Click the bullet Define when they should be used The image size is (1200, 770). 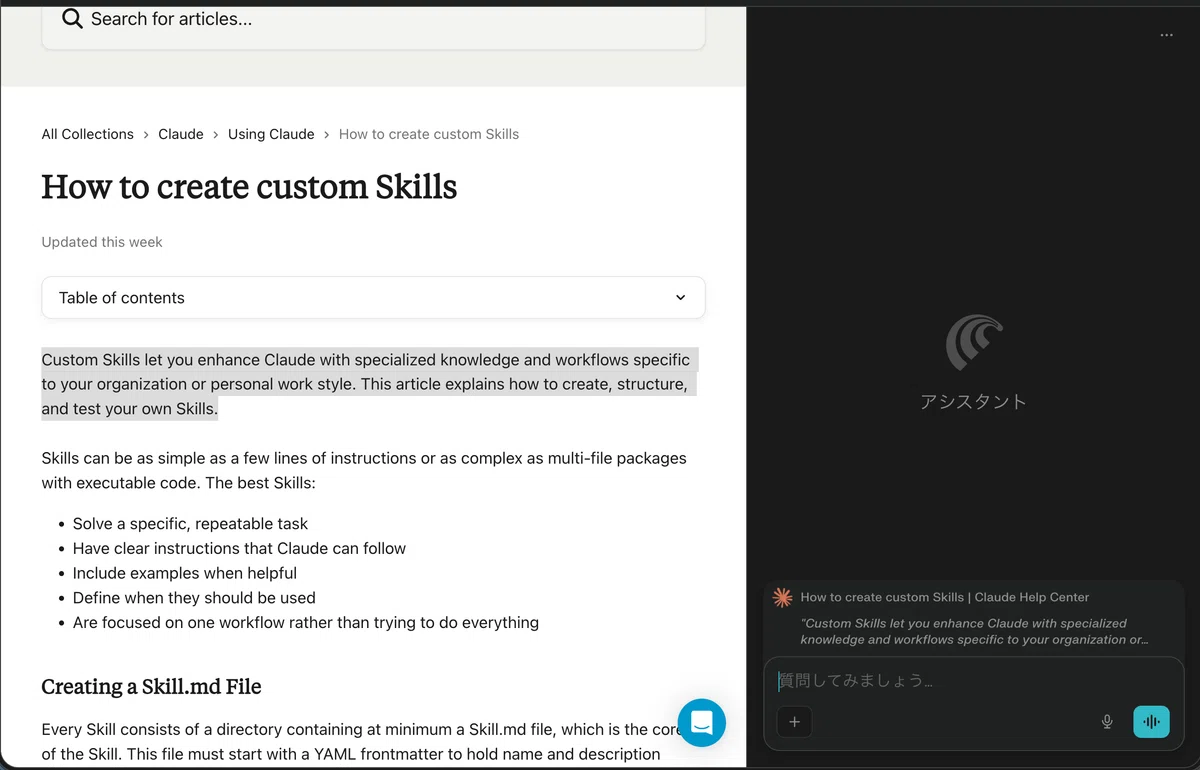[x=194, y=598]
